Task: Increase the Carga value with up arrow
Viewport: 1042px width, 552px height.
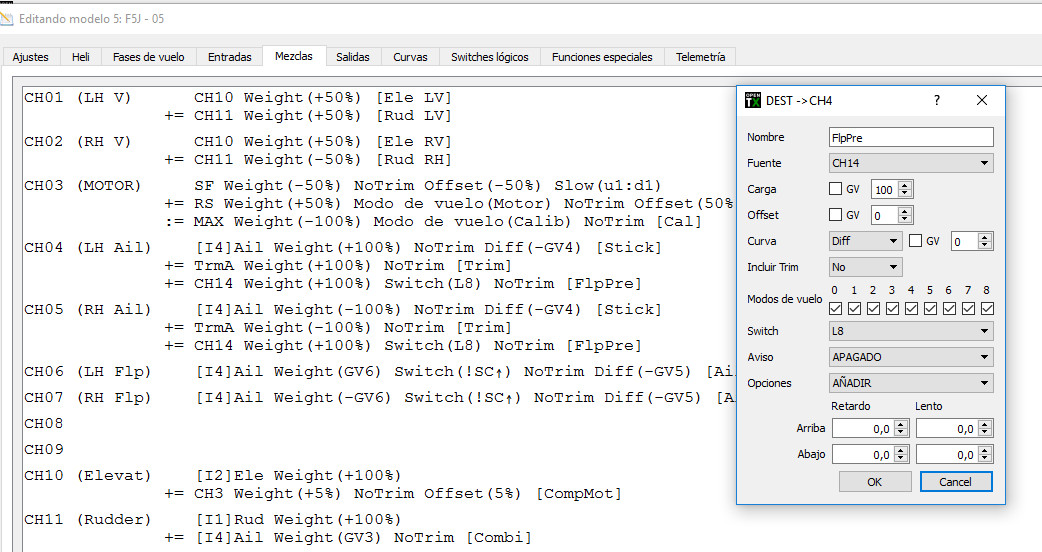Action: (x=905, y=185)
